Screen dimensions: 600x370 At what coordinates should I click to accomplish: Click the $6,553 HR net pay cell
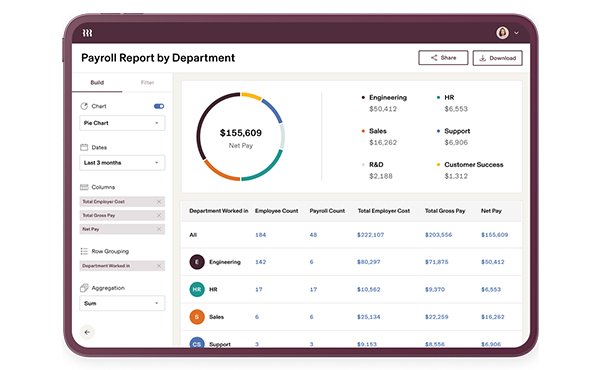click(491, 290)
